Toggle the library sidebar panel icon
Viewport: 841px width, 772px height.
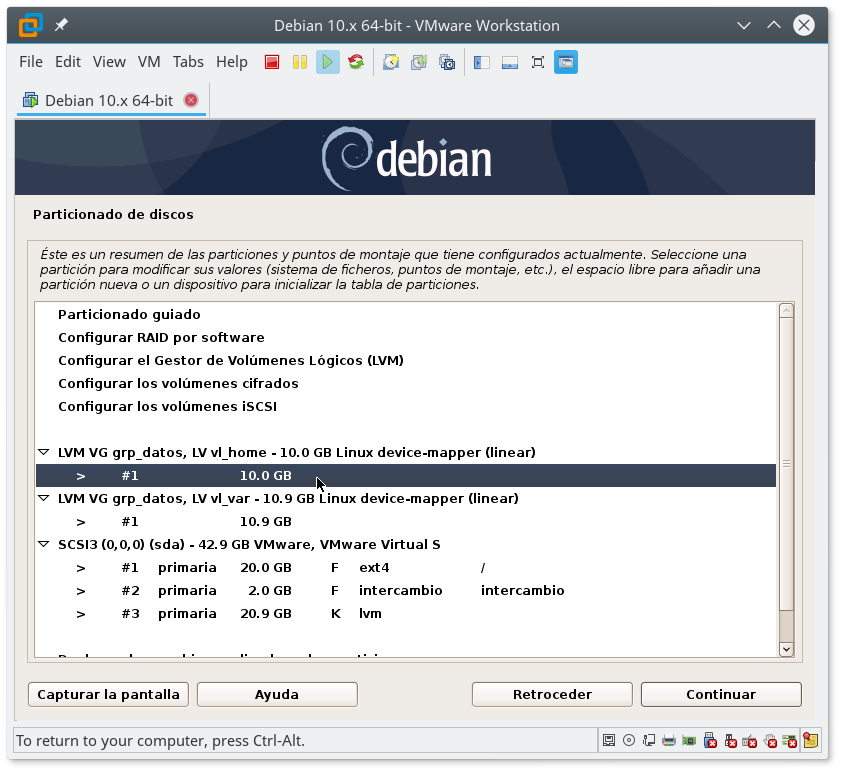482,62
